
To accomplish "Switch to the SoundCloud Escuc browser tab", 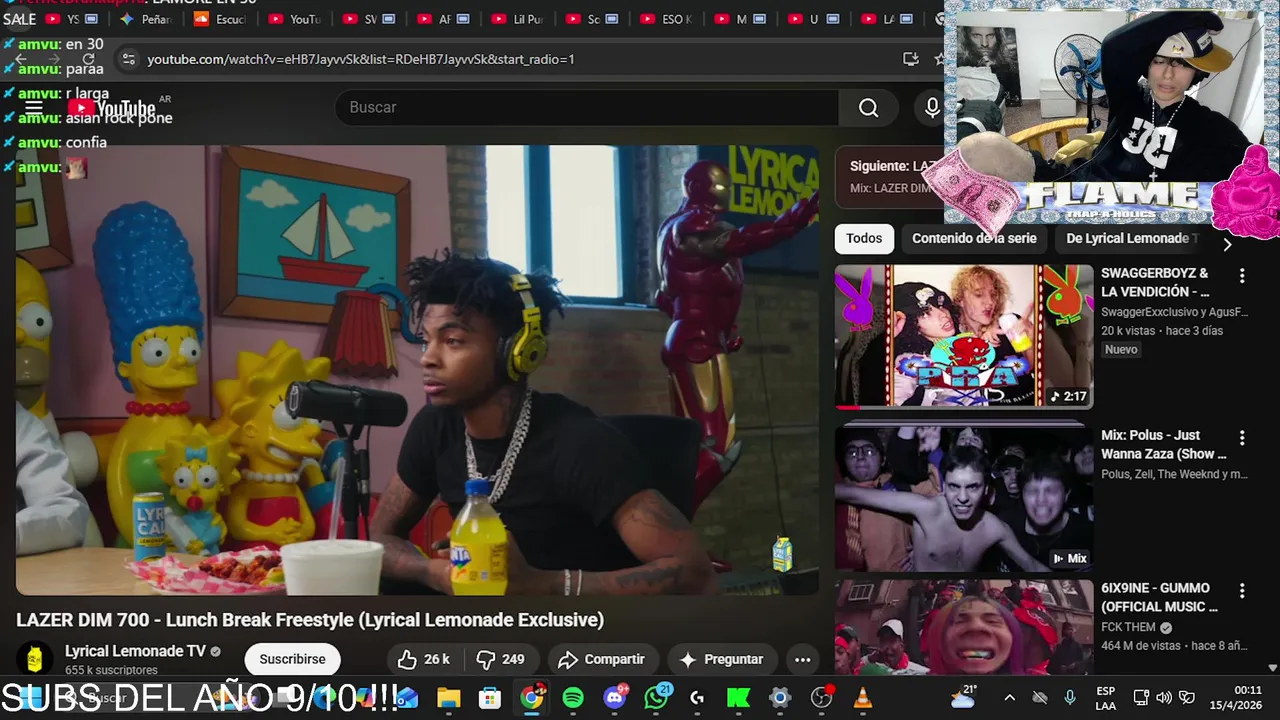I will point(220,19).
